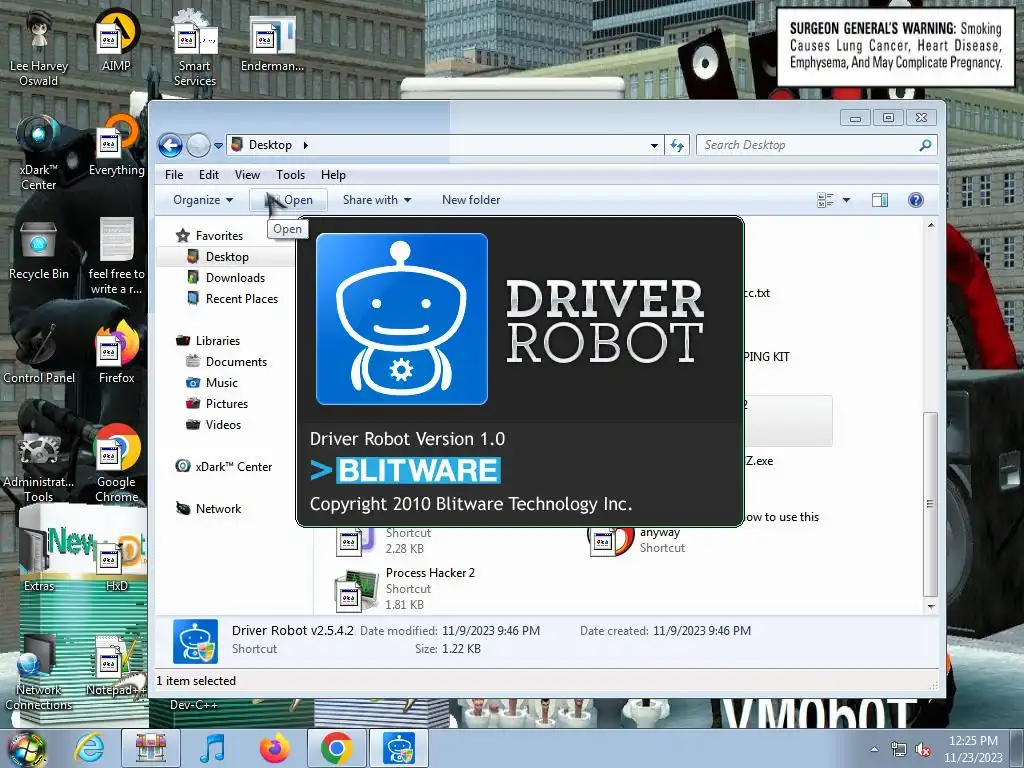Open the Help menu
Screen dimensions: 1024x768
point(333,175)
